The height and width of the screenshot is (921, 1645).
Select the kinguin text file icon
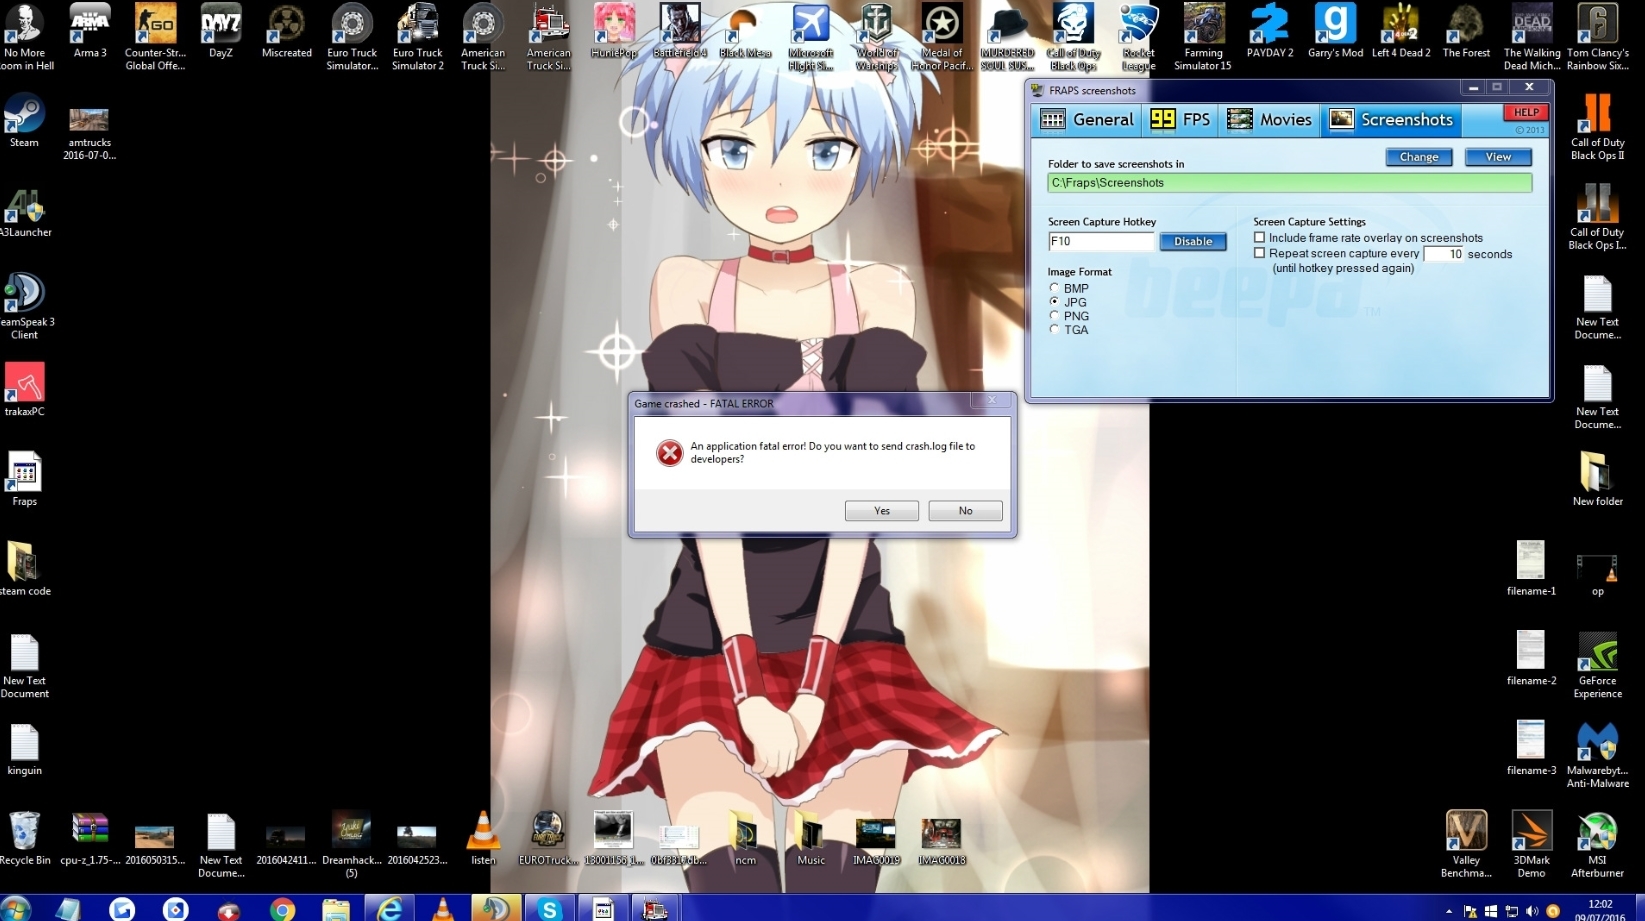[x=24, y=750]
